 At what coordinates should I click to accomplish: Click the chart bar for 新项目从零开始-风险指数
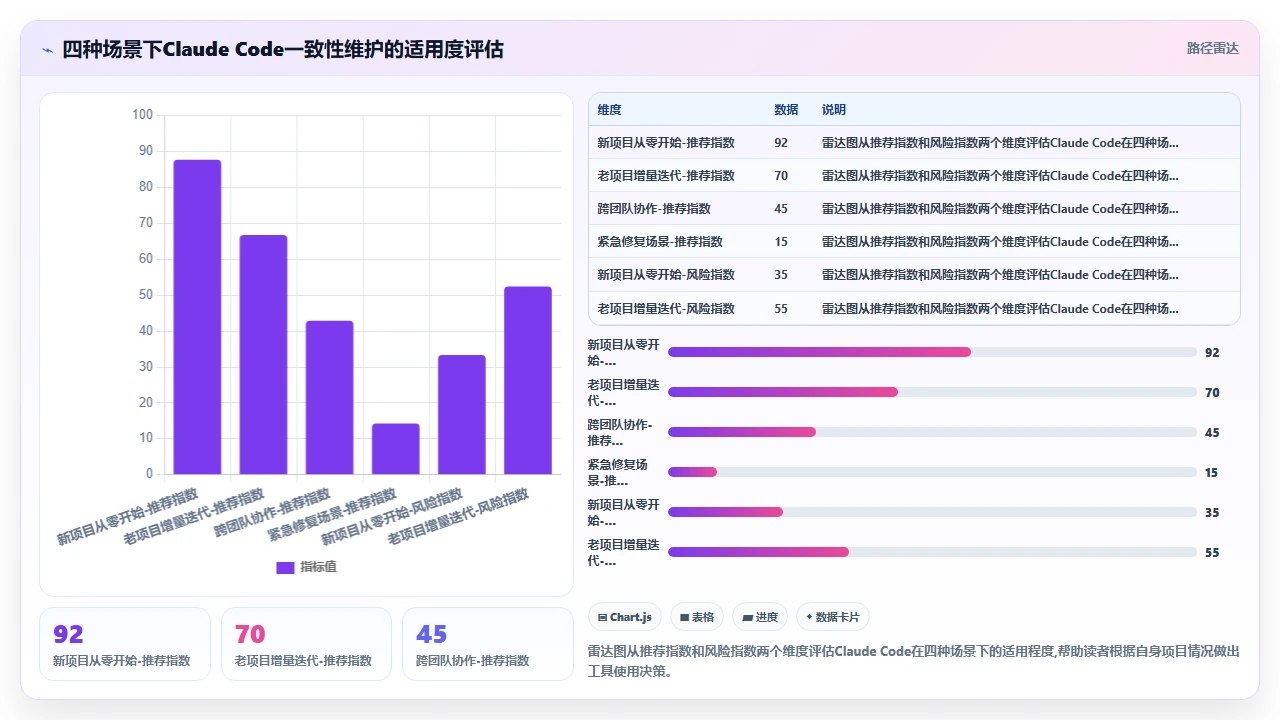click(x=461, y=415)
